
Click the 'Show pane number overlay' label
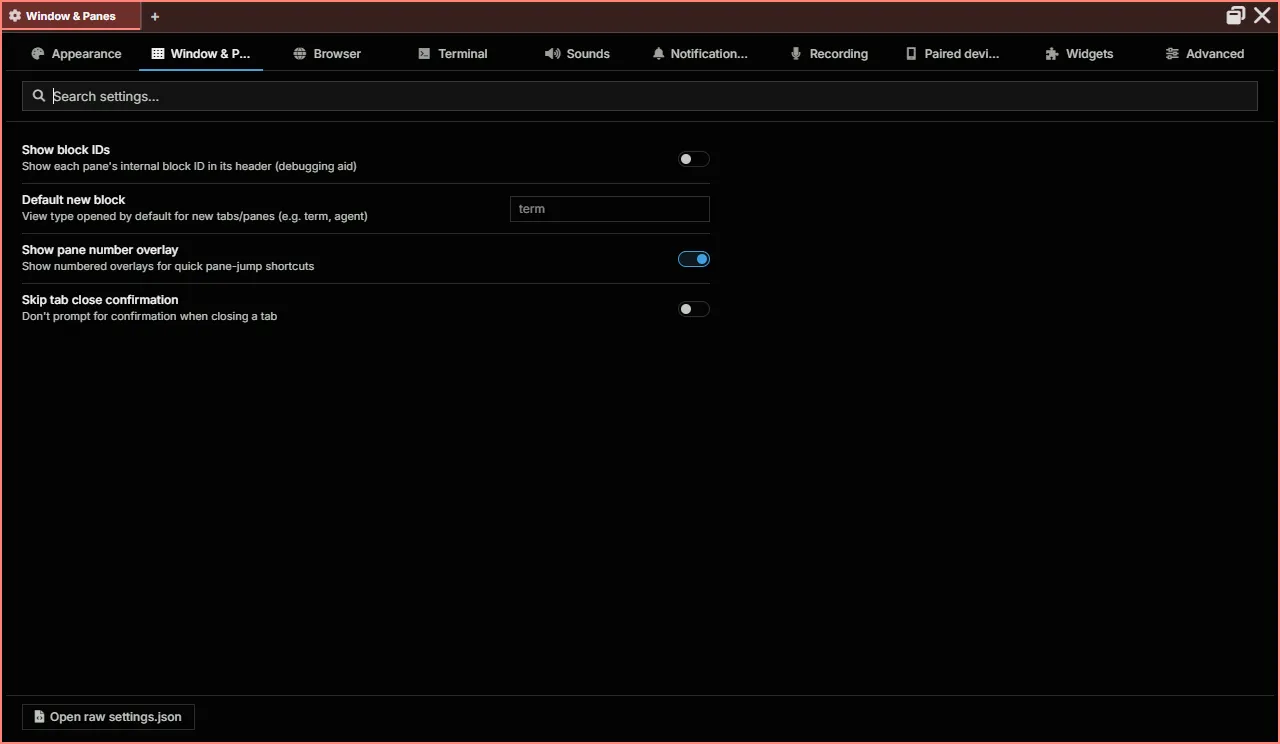point(100,250)
